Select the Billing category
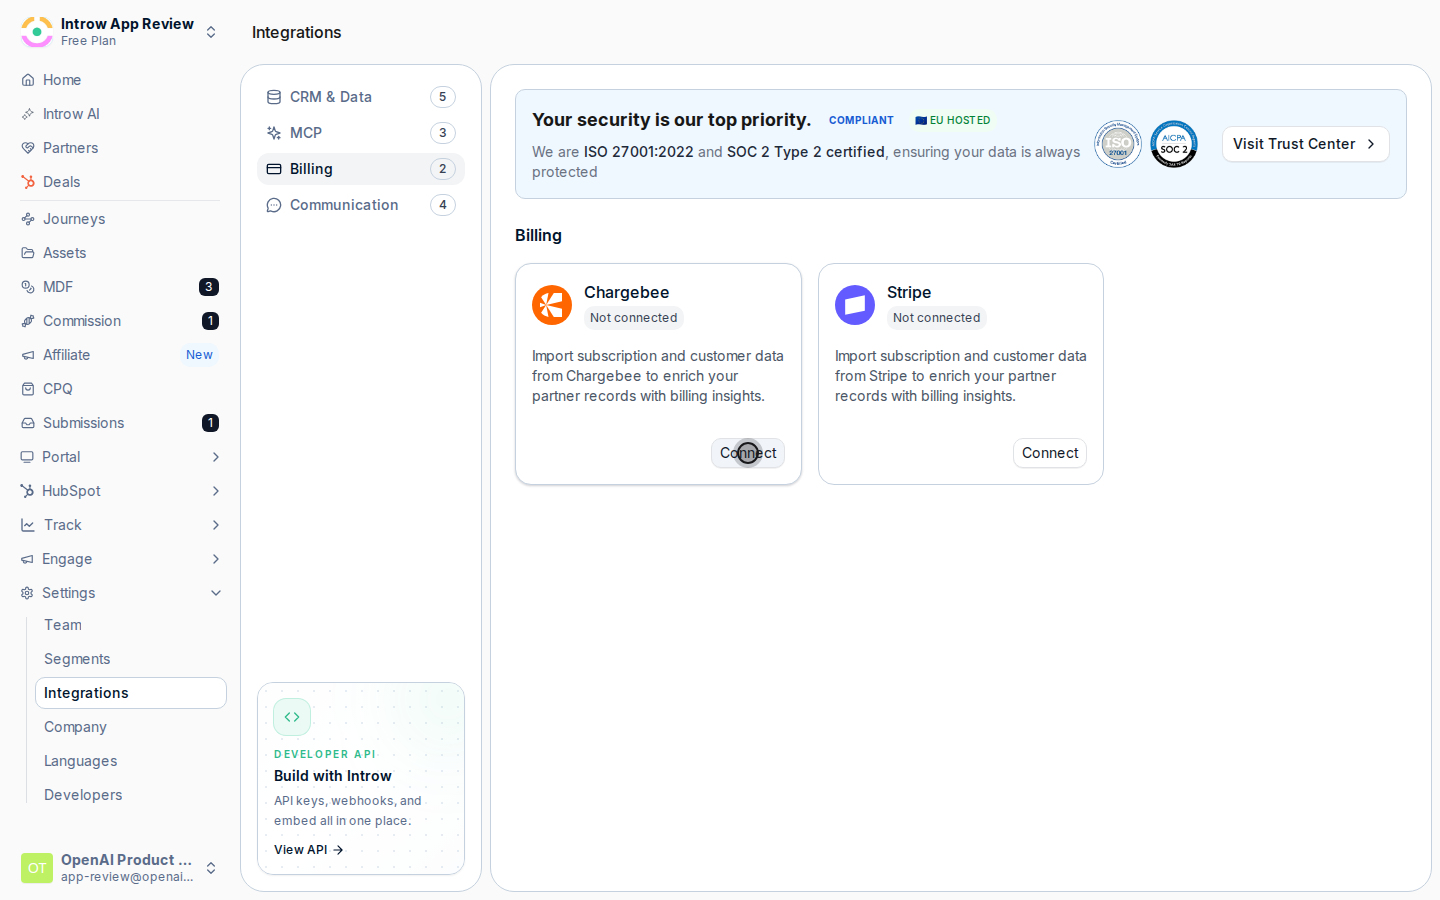 361,169
